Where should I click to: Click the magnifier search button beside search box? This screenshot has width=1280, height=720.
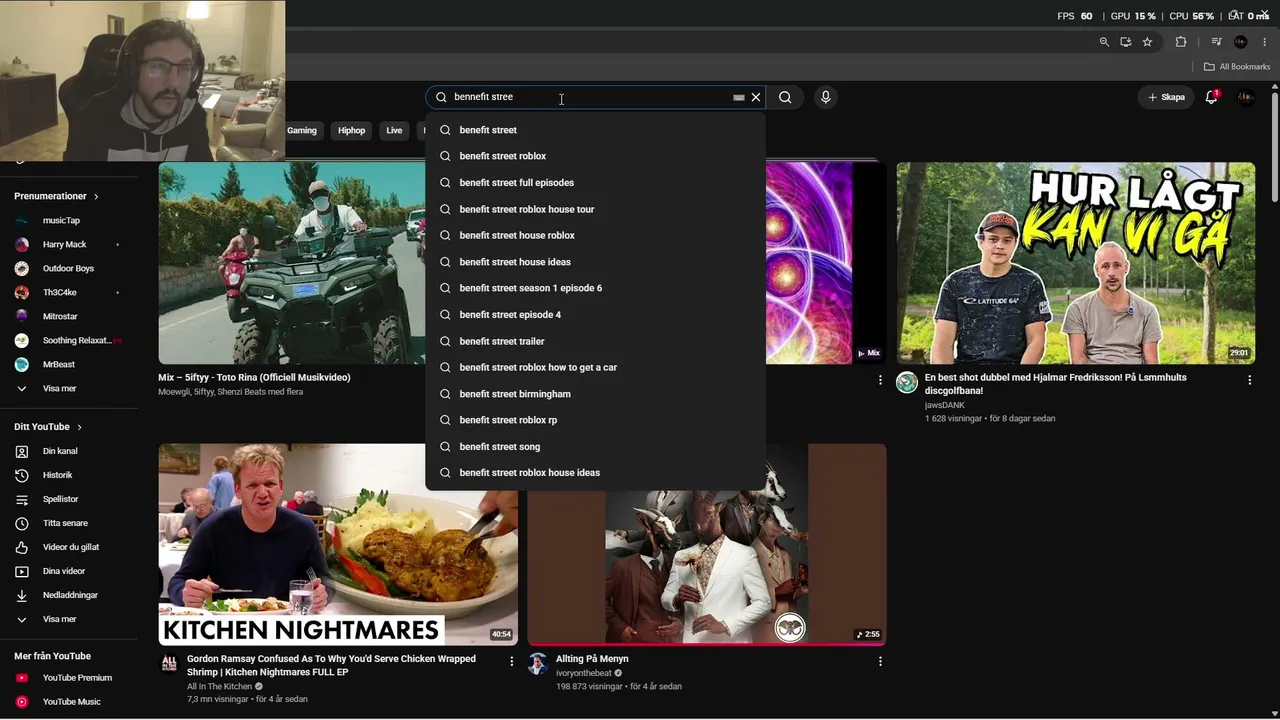(x=785, y=97)
